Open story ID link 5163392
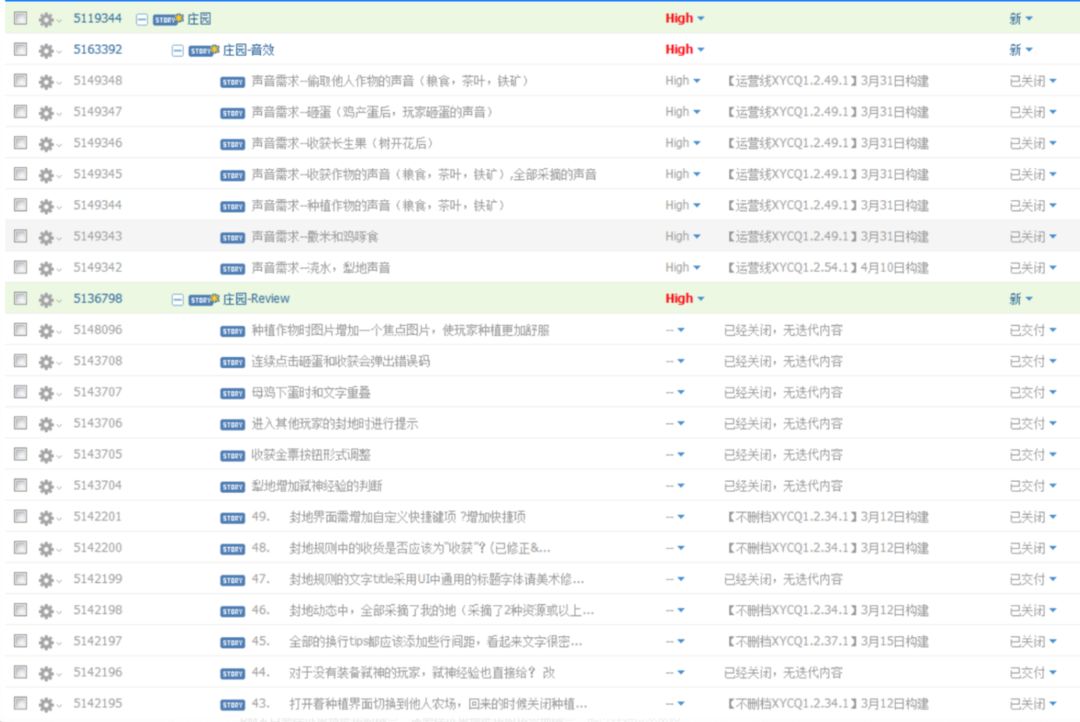This screenshot has width=1080, height=722. [98, 50]
